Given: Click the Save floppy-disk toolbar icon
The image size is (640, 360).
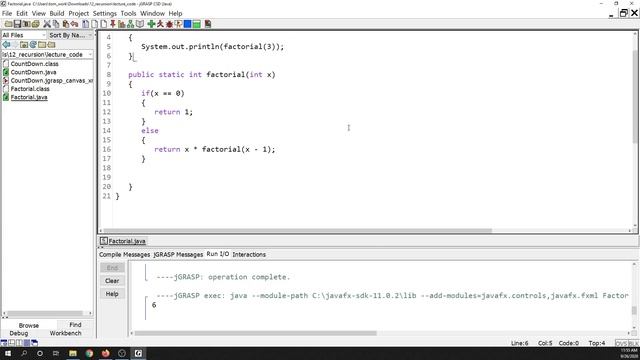Looking at the screenshot, I should (18, 24).
